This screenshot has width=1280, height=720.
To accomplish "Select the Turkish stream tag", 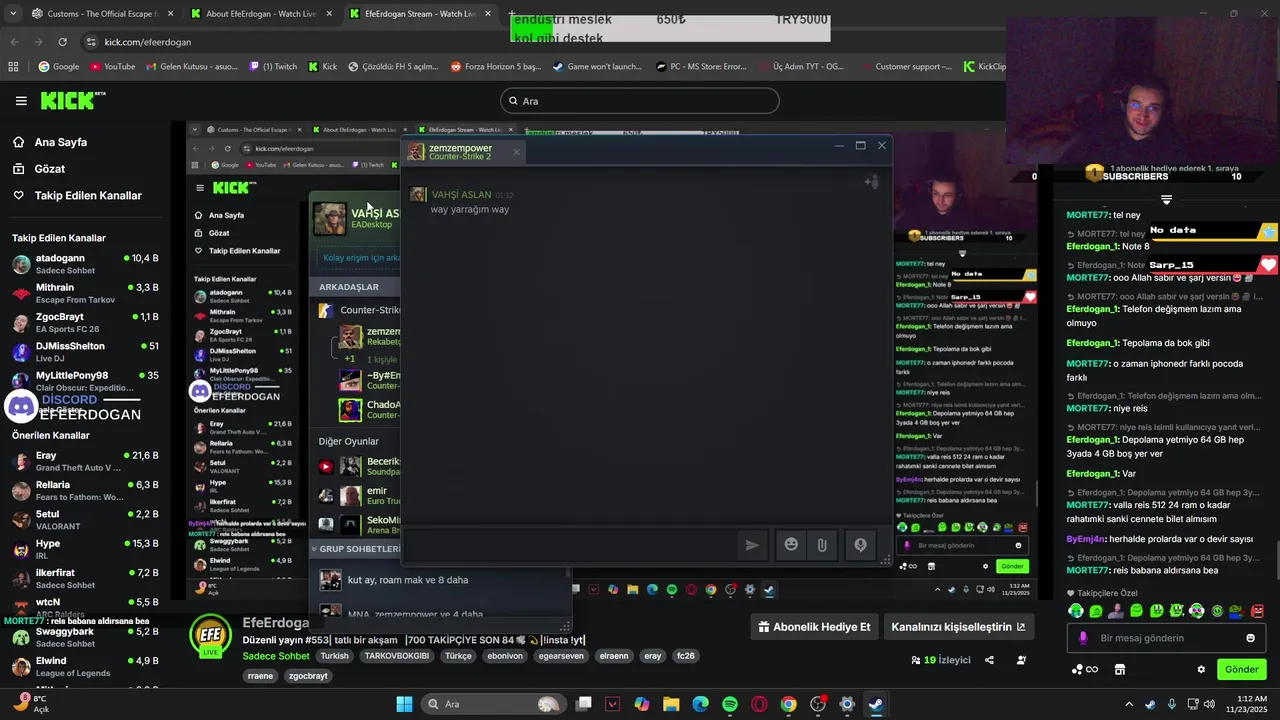I will click(334, 656).
